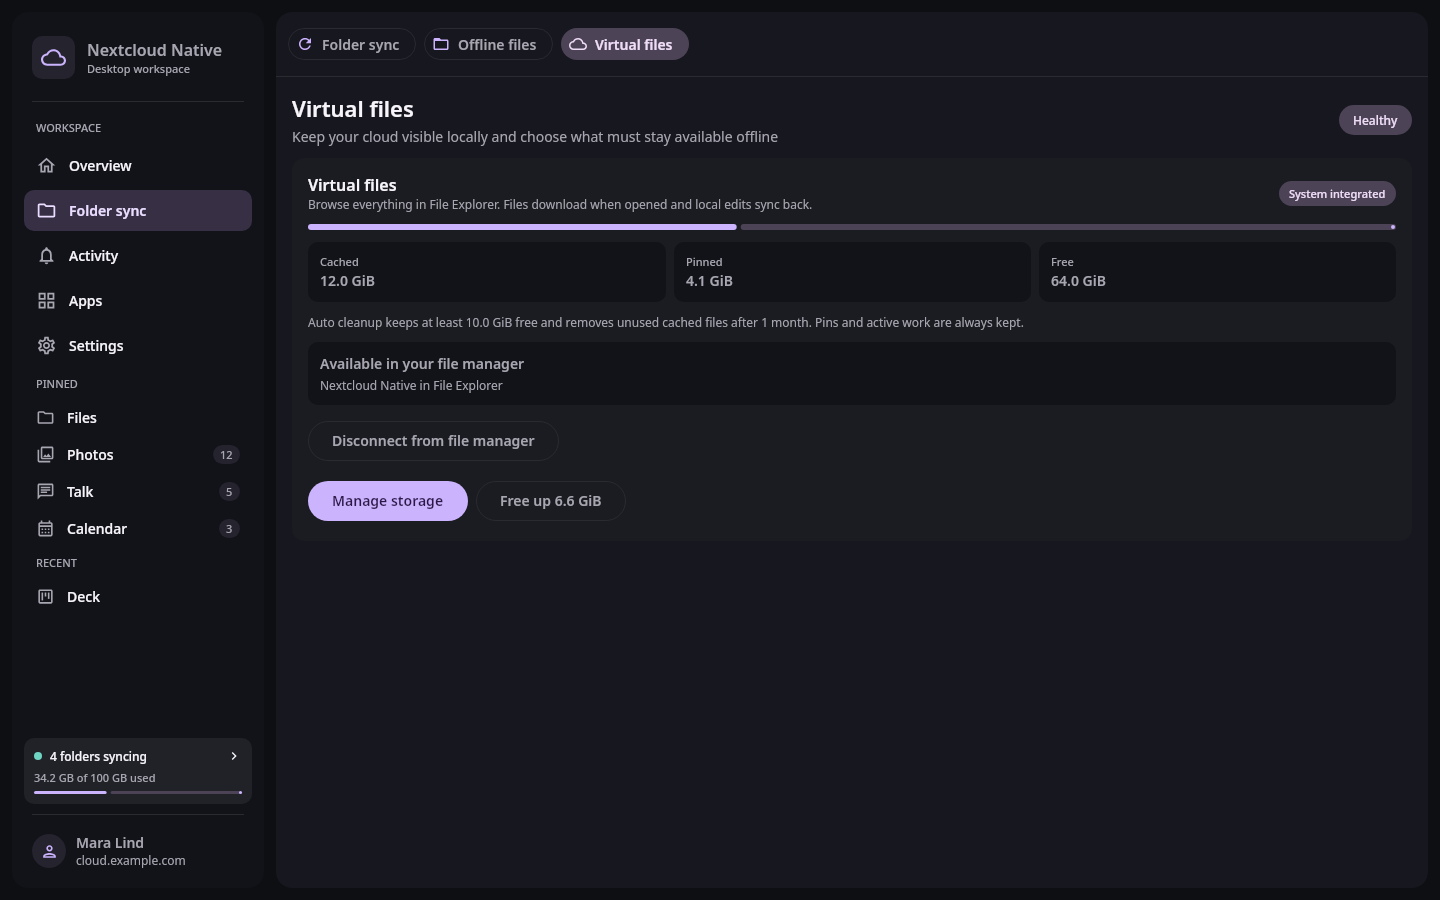Click the Auto cleanup description text
This screenshot has height=900, width=1440.
pyautogui.click(x=666, y=322)
